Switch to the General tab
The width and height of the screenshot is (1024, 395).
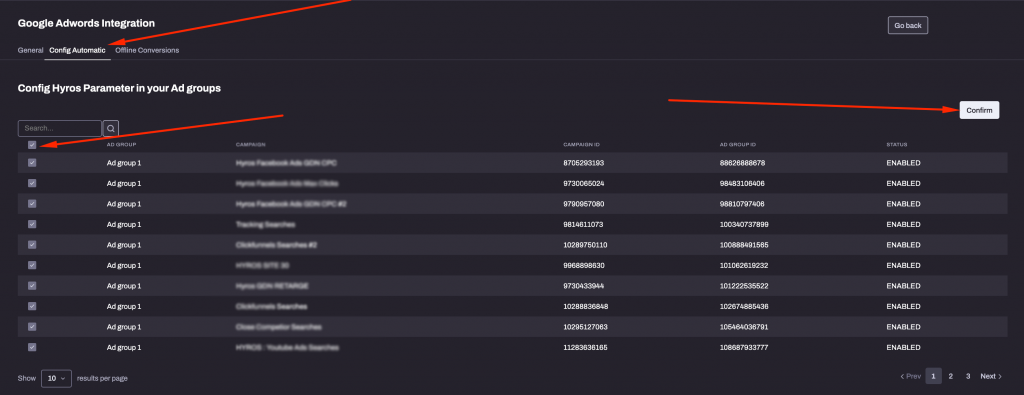click(31, 50)
